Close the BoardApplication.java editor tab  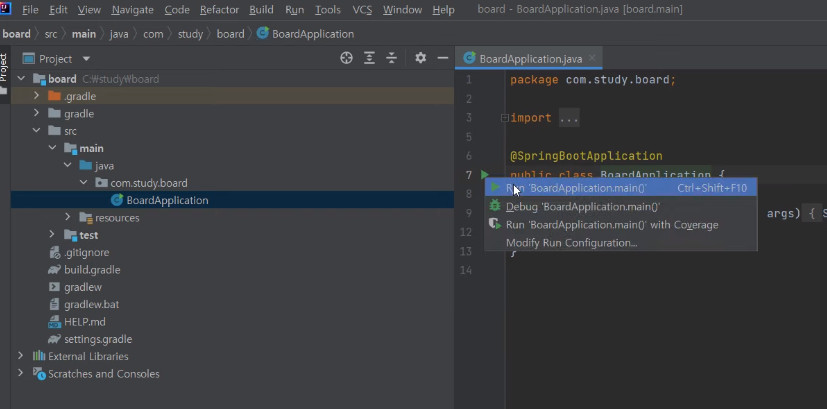click(592, 58)
